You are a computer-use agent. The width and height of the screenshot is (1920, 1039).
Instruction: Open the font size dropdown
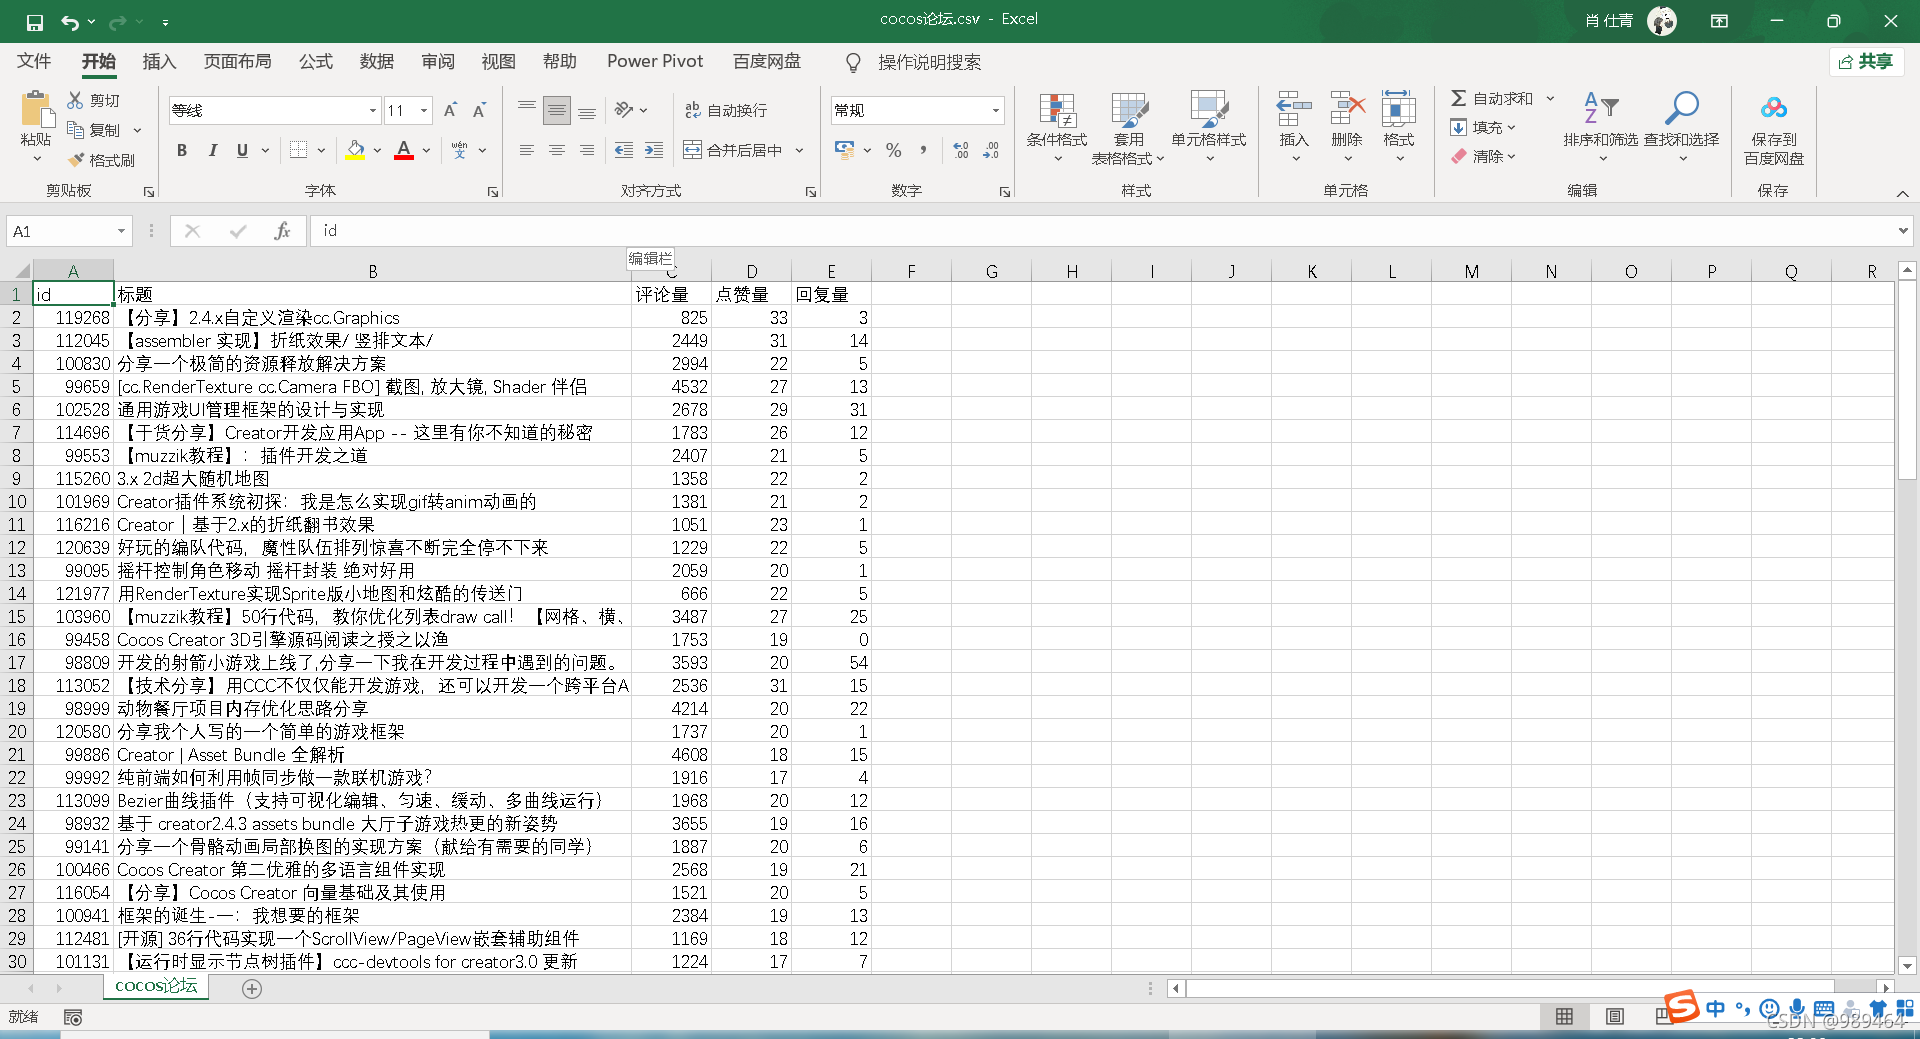point(424,110)
